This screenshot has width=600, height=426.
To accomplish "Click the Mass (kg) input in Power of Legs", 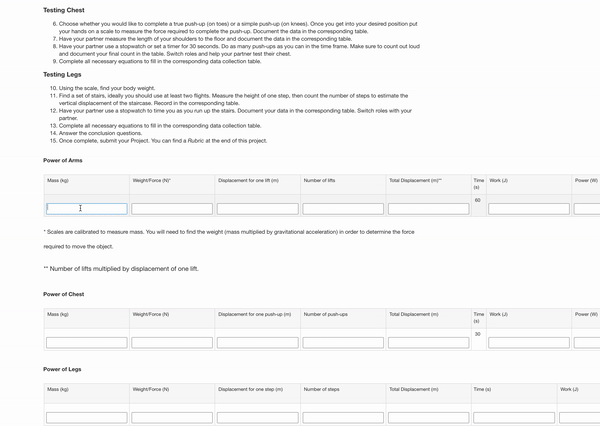I will pos(87,418).
